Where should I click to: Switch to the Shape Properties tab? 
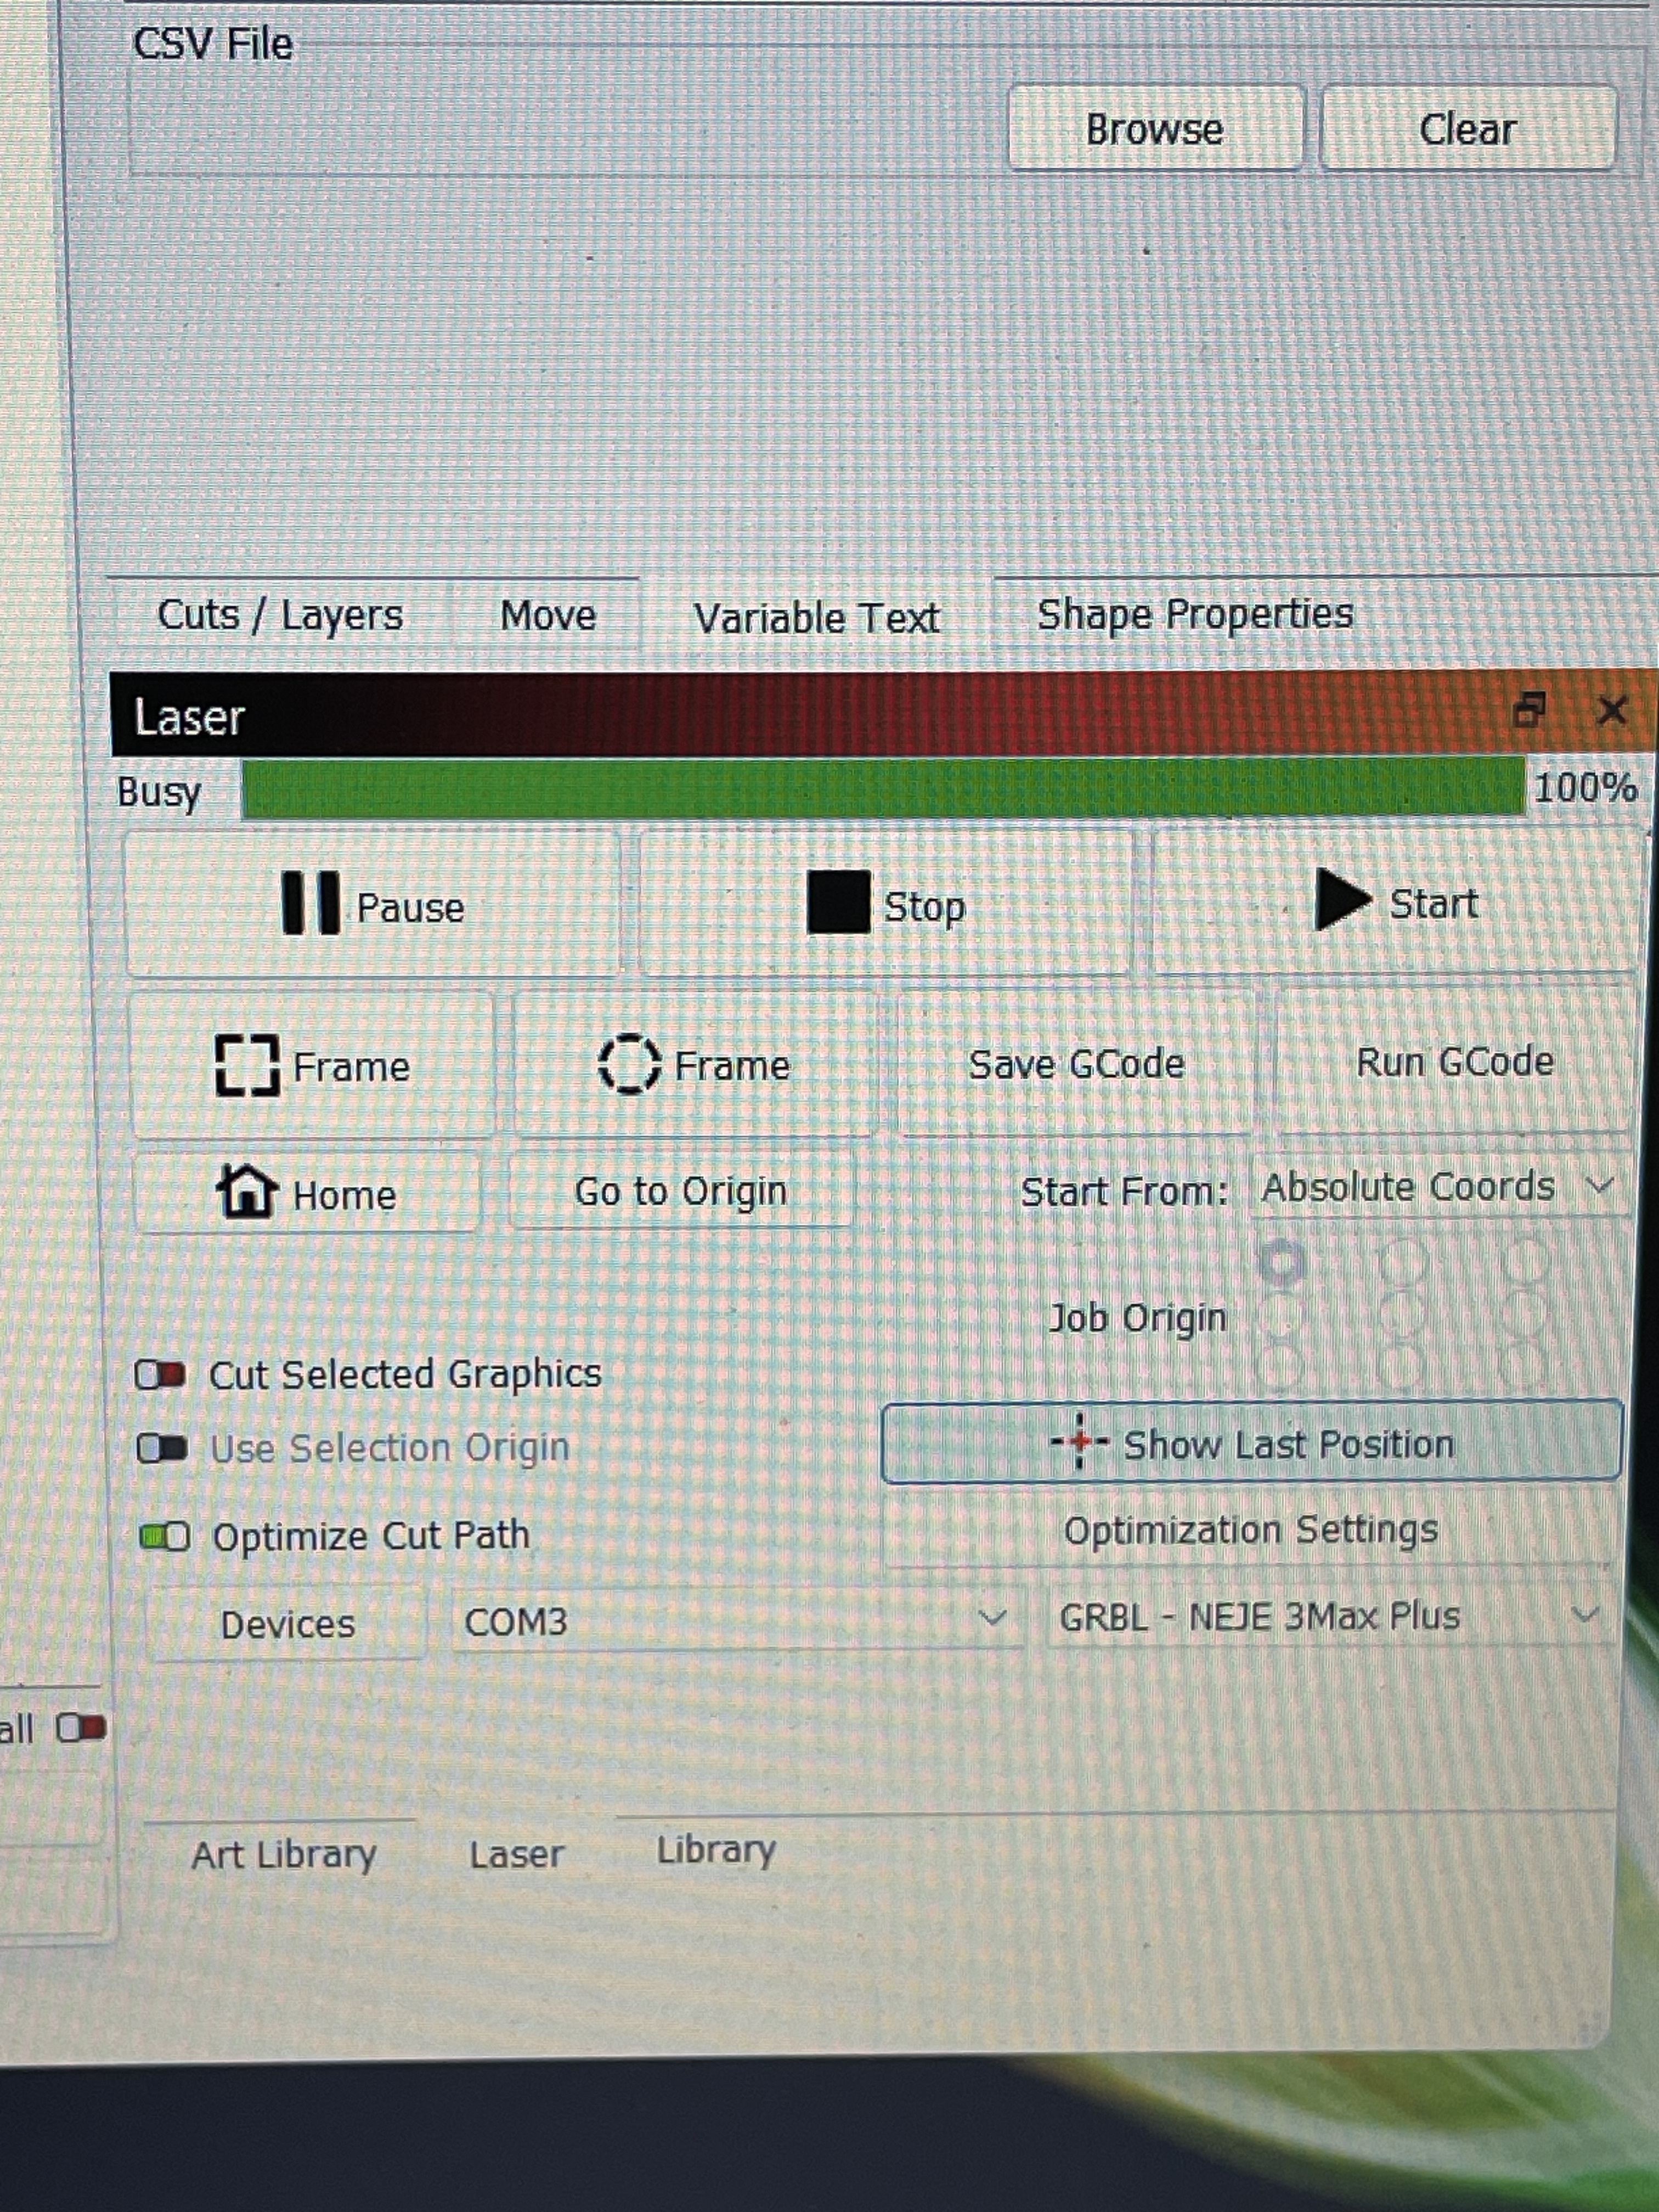point(1195,614)
